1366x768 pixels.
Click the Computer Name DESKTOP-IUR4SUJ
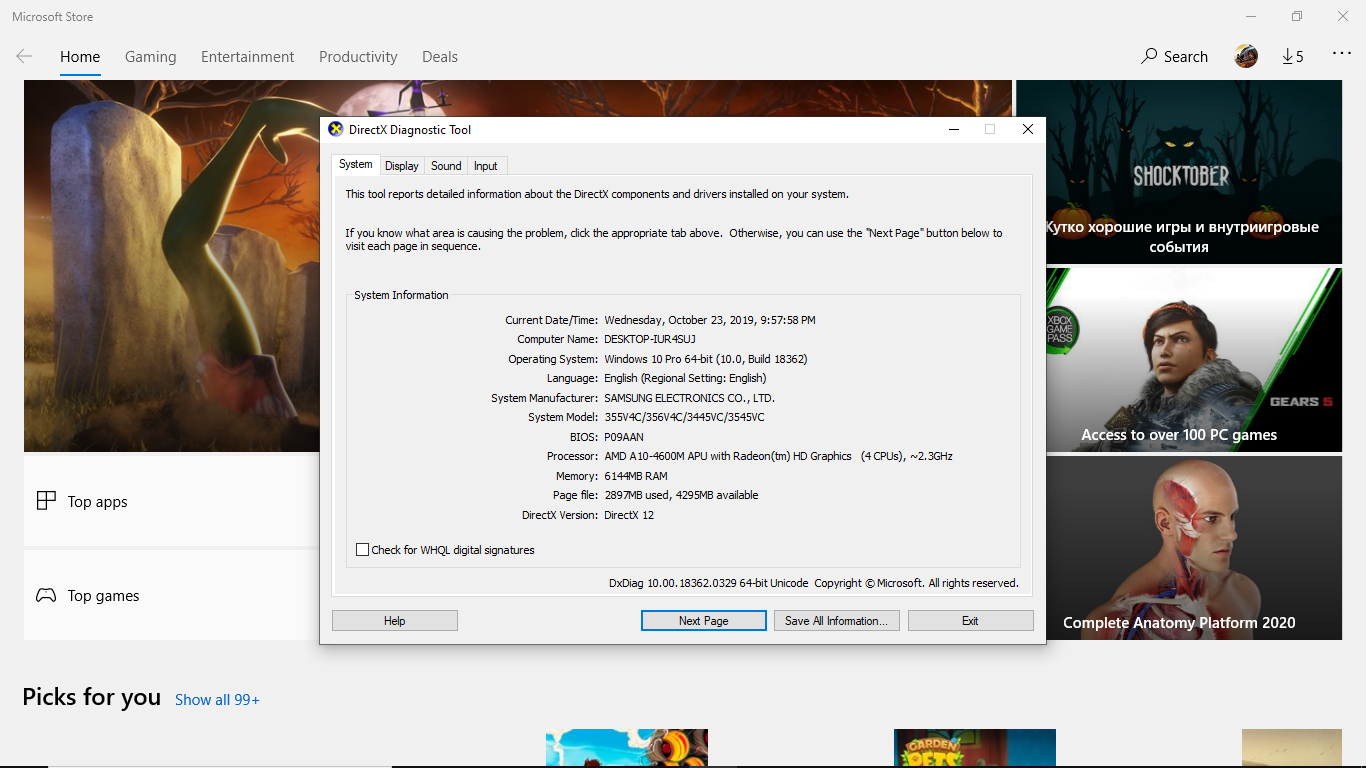650,339
